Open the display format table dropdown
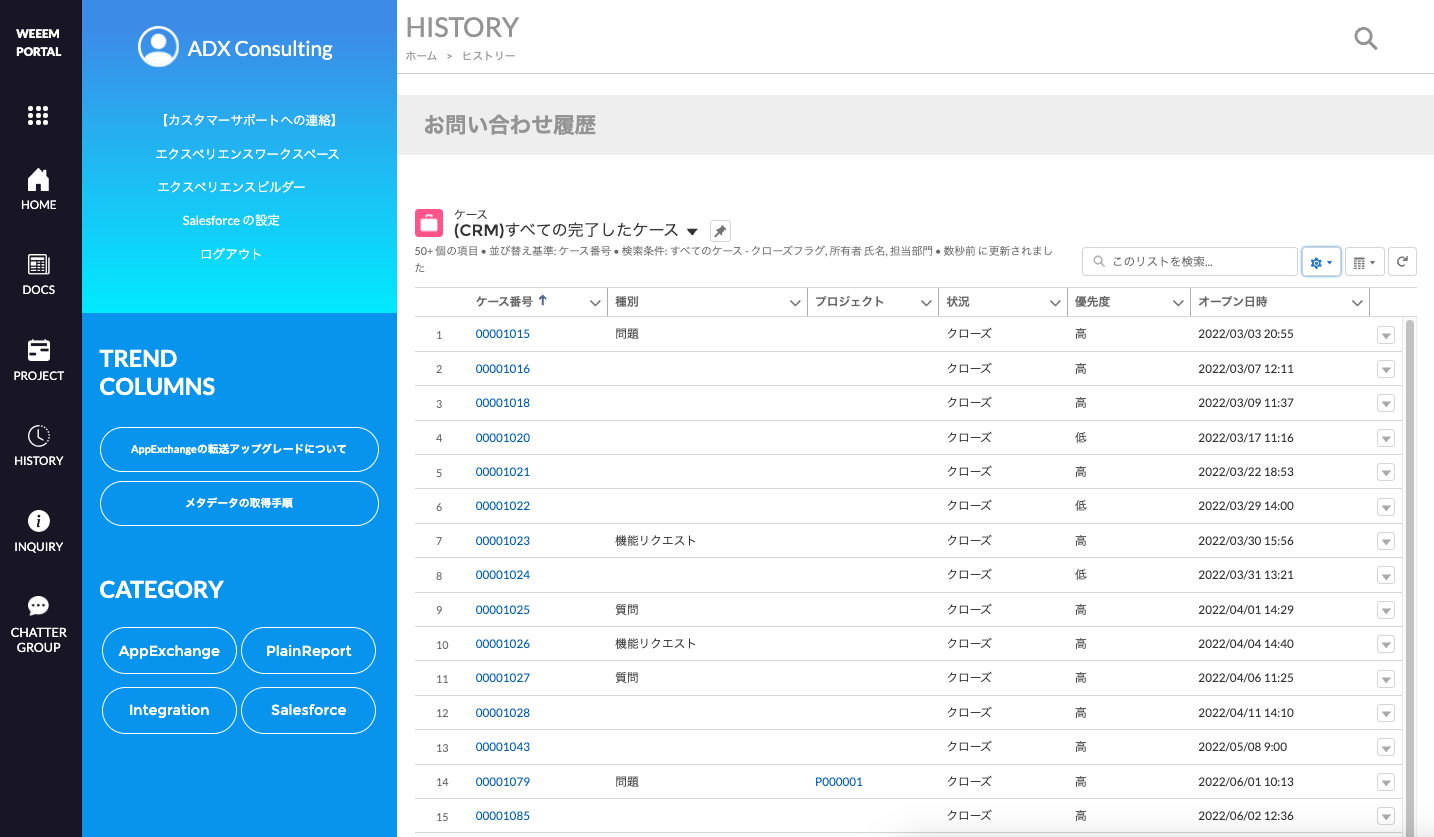This screenshot has width=1434, height=837. [1364, 261]
